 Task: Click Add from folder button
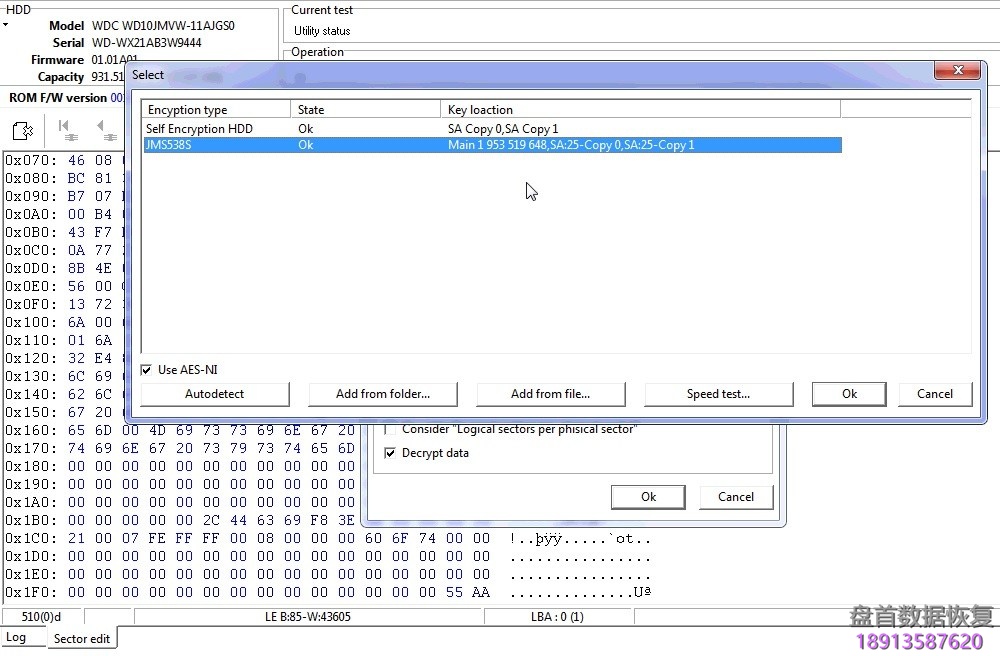pos(383,394)
